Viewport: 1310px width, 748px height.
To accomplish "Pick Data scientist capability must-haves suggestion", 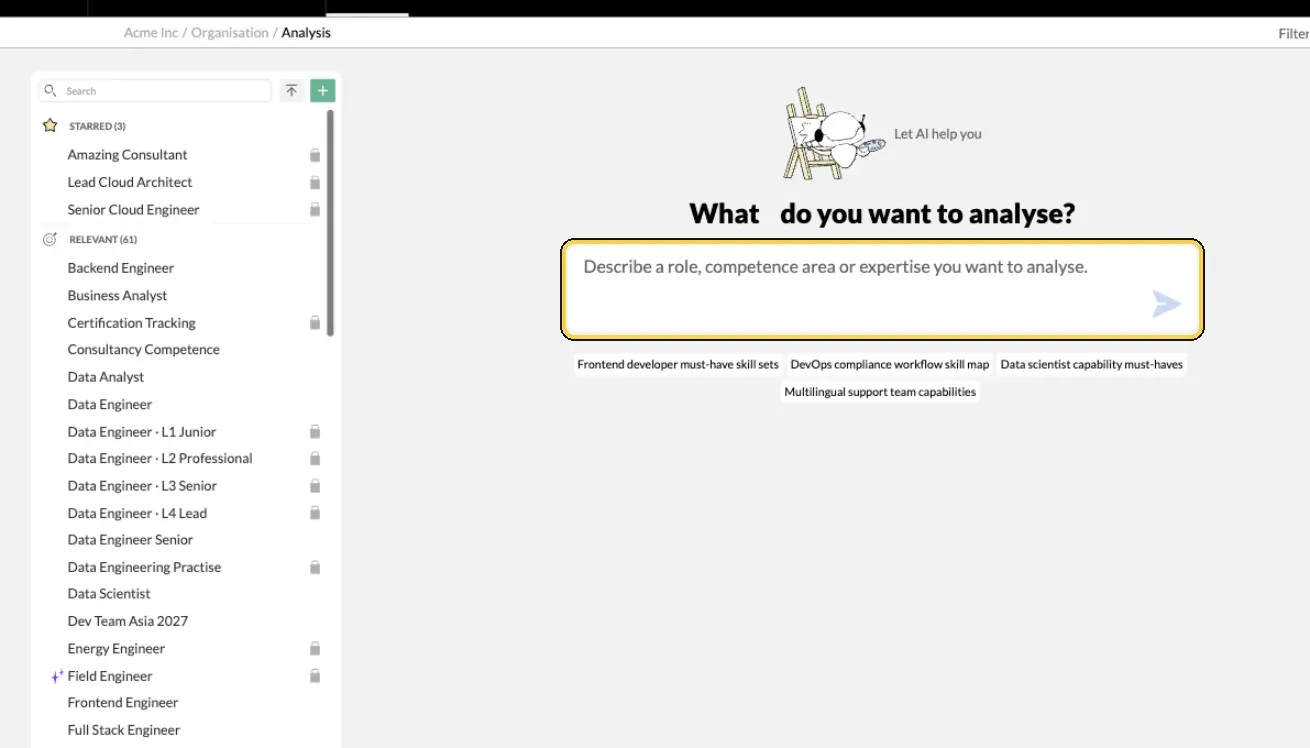I will [1092, 365].
